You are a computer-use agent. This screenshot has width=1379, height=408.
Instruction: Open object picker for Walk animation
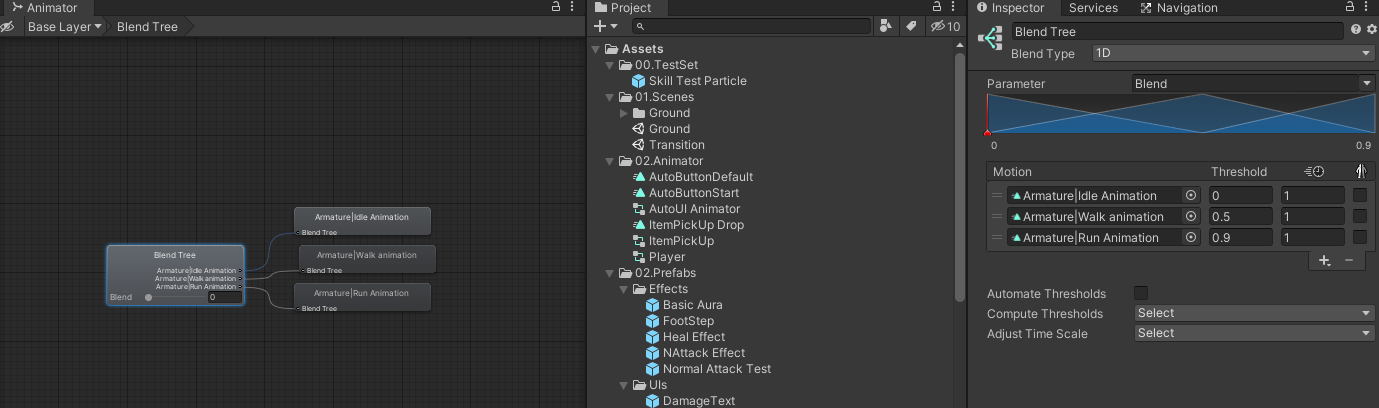(x=1191, y=217)
